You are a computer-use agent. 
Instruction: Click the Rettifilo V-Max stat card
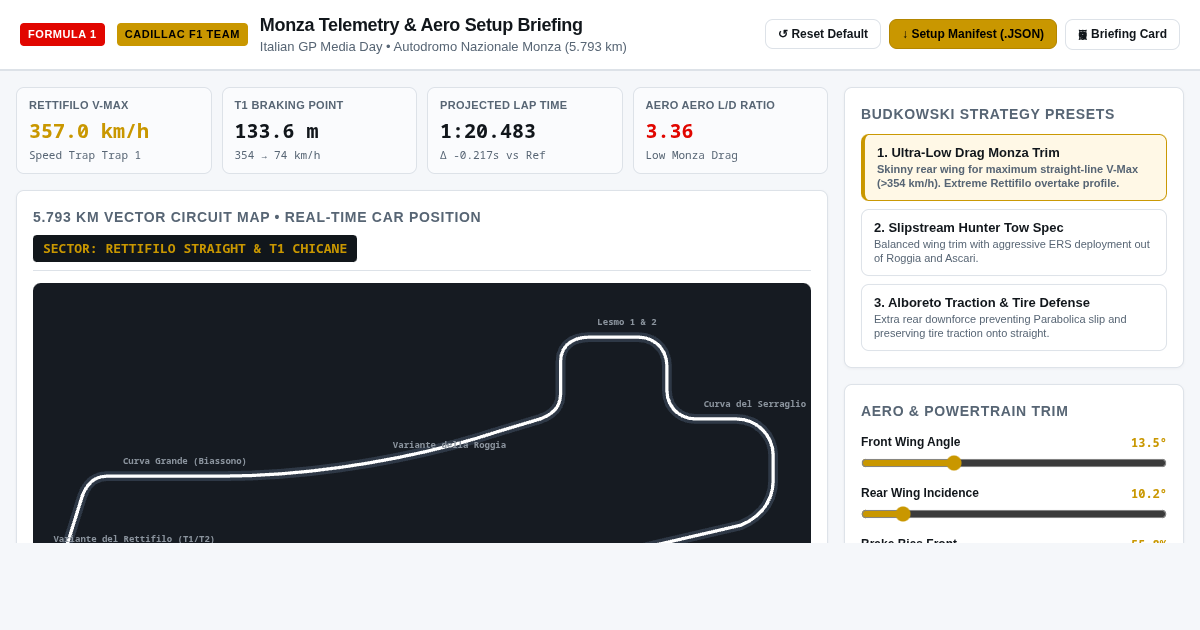click(x=114, y=130)
